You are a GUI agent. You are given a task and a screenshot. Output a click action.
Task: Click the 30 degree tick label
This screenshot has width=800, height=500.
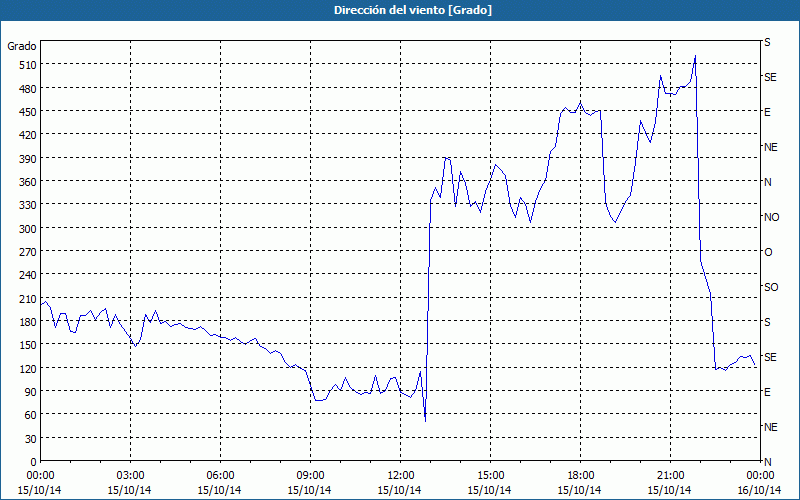coord(31,439)
